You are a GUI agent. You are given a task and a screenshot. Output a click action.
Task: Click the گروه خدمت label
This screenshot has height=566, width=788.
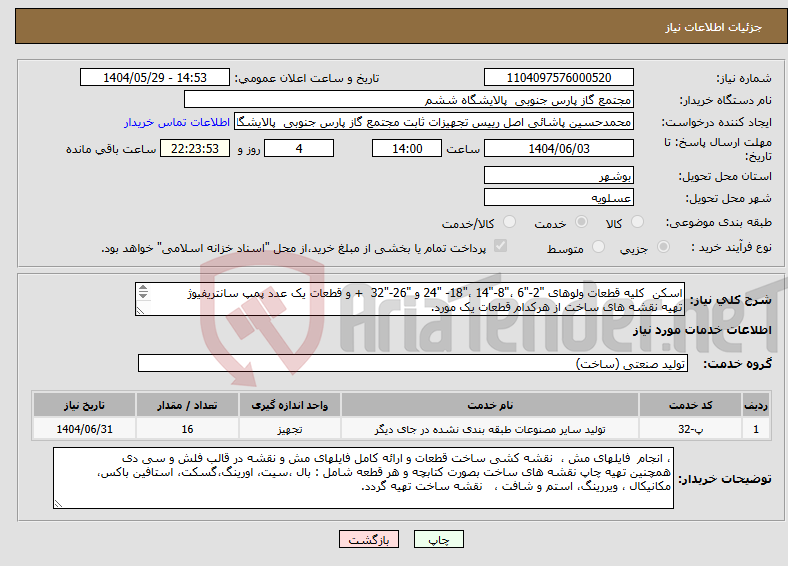coord(737,363)
